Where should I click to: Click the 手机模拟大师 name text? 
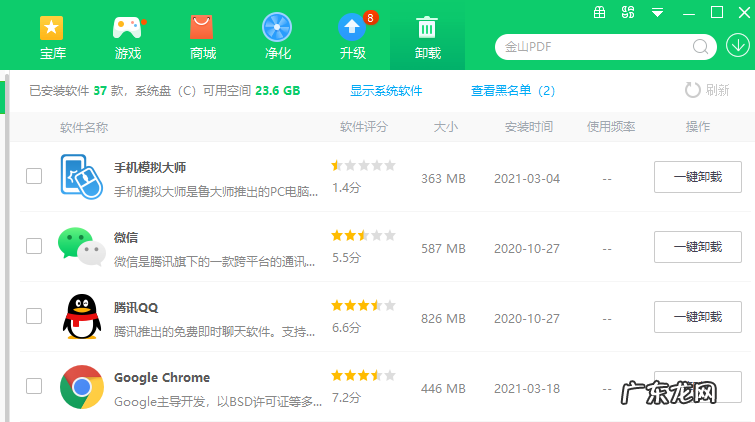pos(150,168)
